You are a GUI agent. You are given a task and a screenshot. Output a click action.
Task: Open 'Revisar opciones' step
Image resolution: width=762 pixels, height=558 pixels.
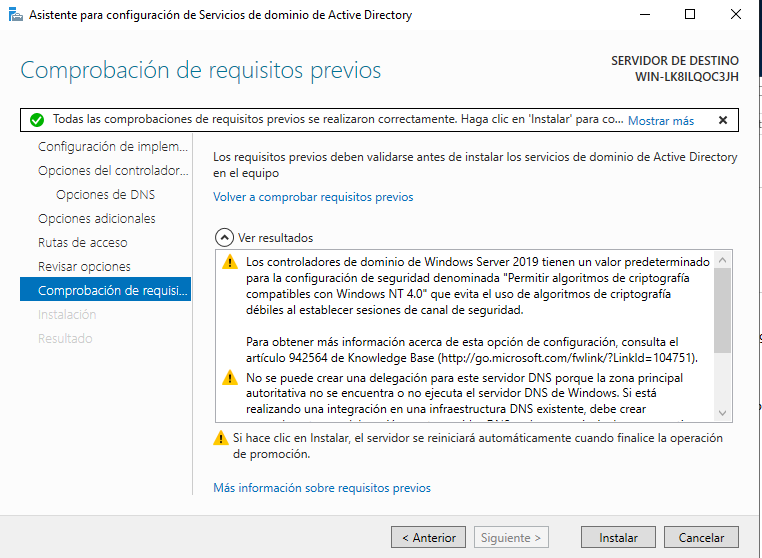pos(84,266)
